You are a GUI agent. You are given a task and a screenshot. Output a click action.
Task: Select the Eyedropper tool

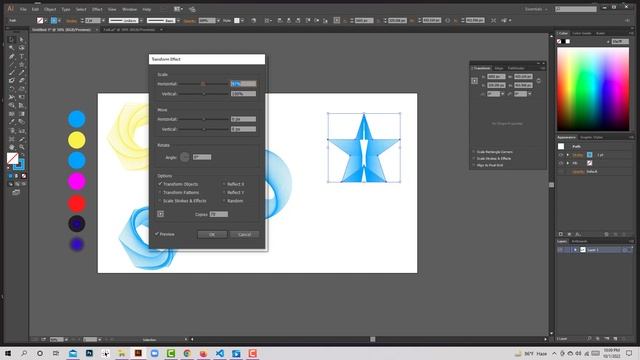[x=12, y=122]
